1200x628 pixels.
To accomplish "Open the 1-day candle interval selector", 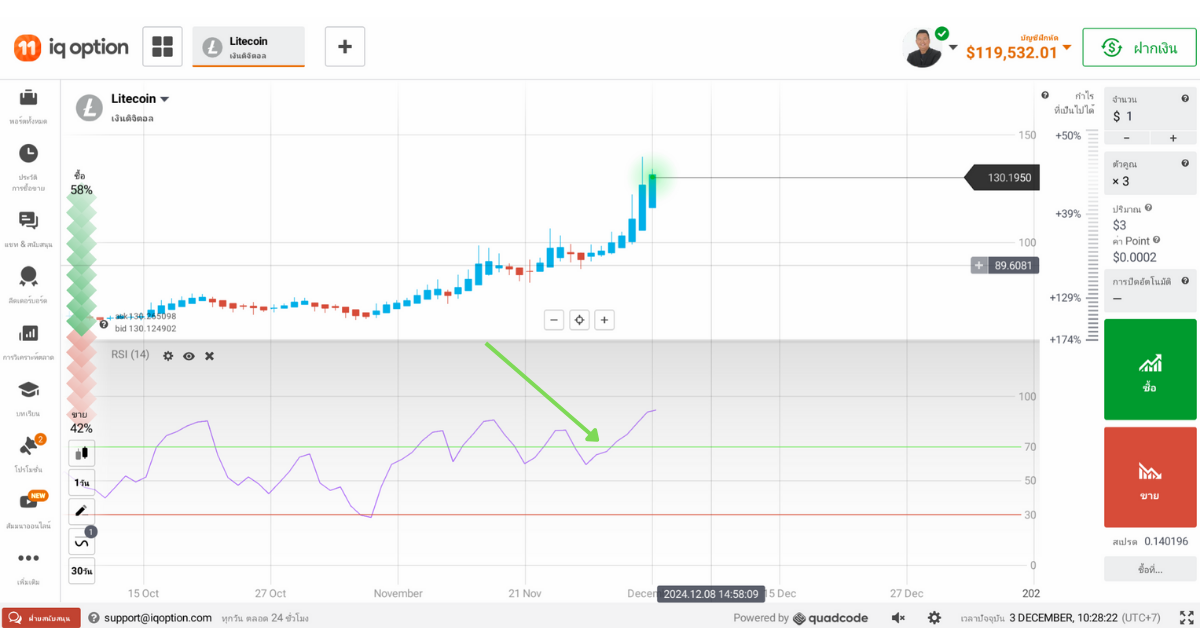I will point(82,483).
